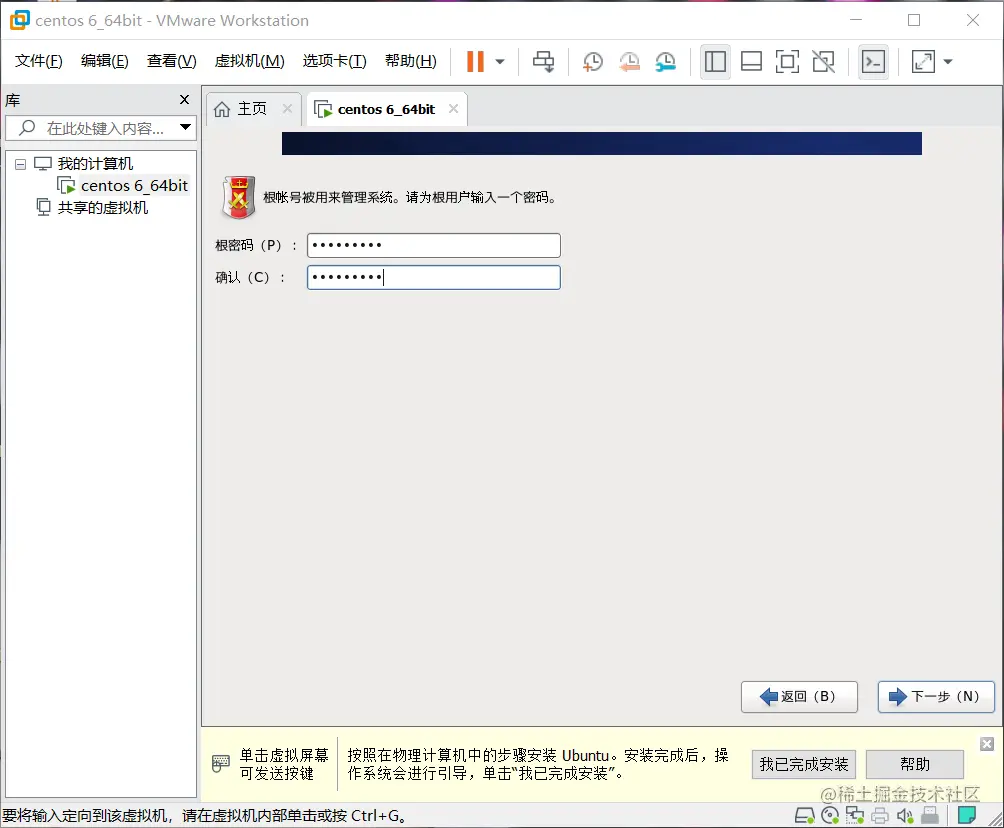
Task: Open the power options dropdown beside the pause icon
Action: pyautogui.click(x=500, y=62)
